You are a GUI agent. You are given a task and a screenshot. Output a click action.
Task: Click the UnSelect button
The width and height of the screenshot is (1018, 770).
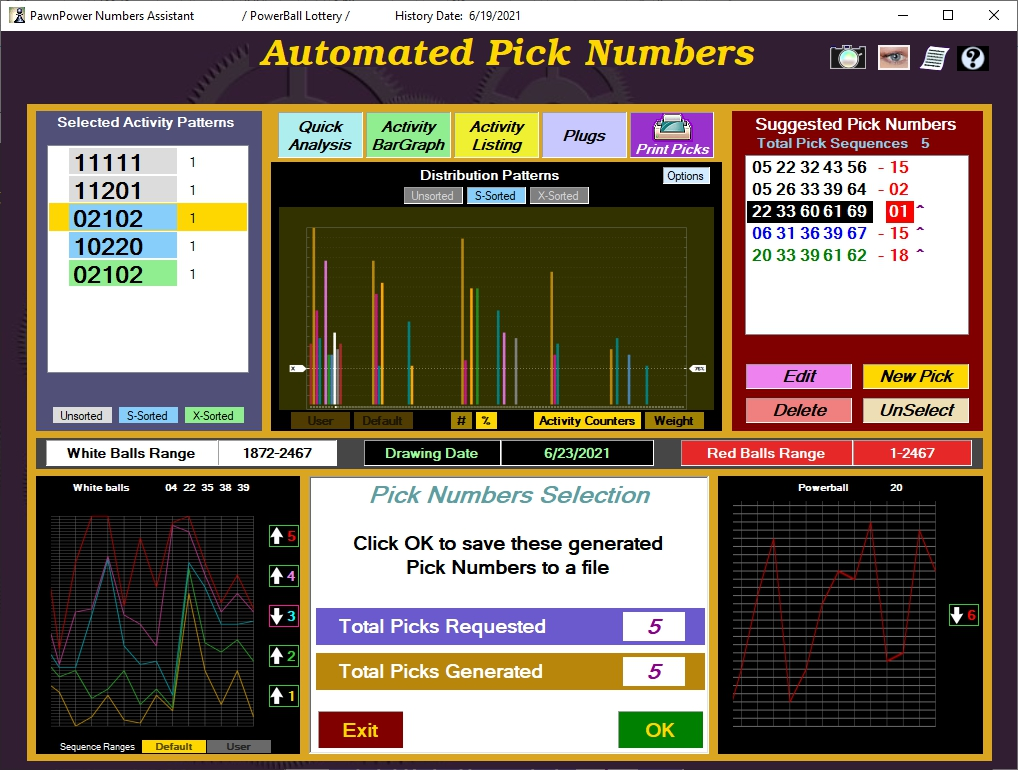tap(915, 410)
